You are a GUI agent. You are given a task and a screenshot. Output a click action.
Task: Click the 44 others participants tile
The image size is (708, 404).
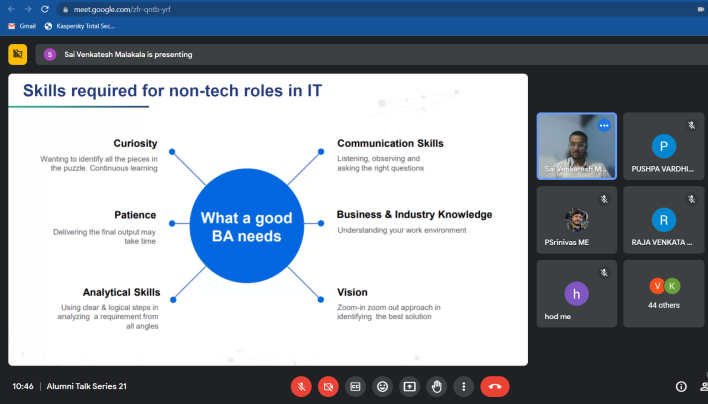click(x=663, y=293)
